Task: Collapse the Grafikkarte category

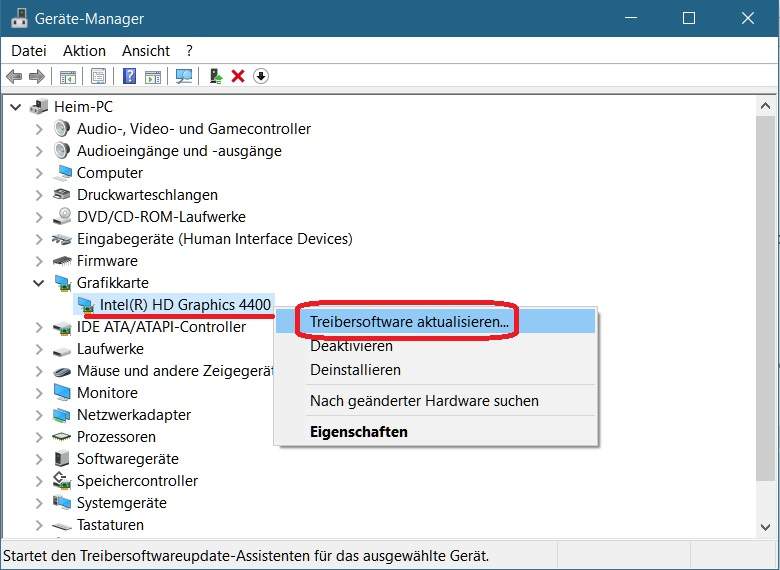Action: [x=39, y=283]
